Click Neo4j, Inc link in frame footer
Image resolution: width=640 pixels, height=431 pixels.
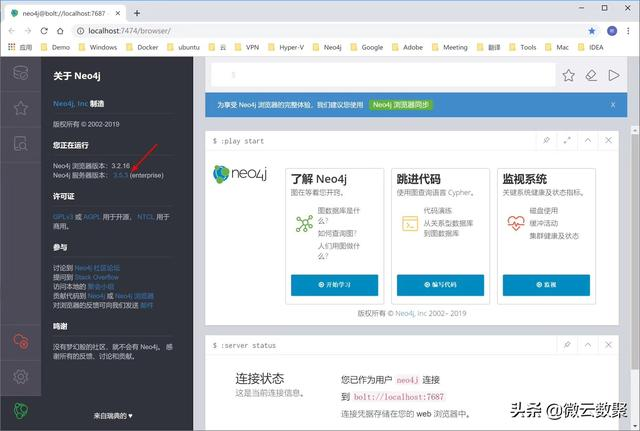[x=411, y=313]
